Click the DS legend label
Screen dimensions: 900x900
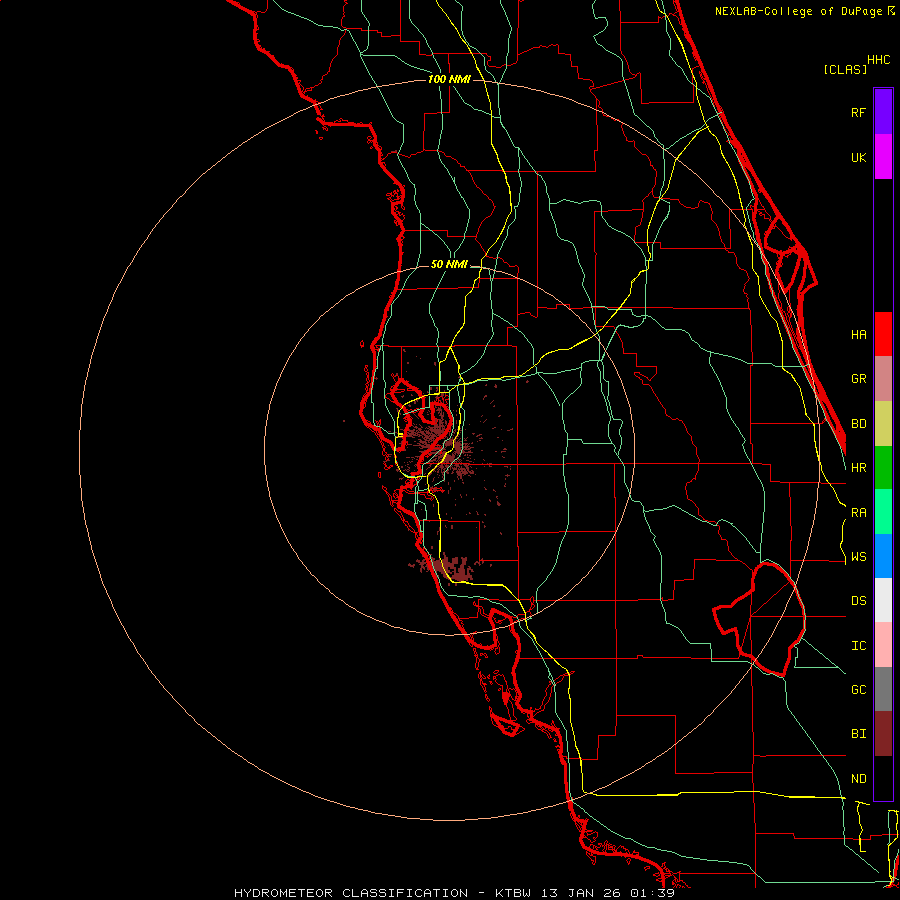click(x=858, y=600)
